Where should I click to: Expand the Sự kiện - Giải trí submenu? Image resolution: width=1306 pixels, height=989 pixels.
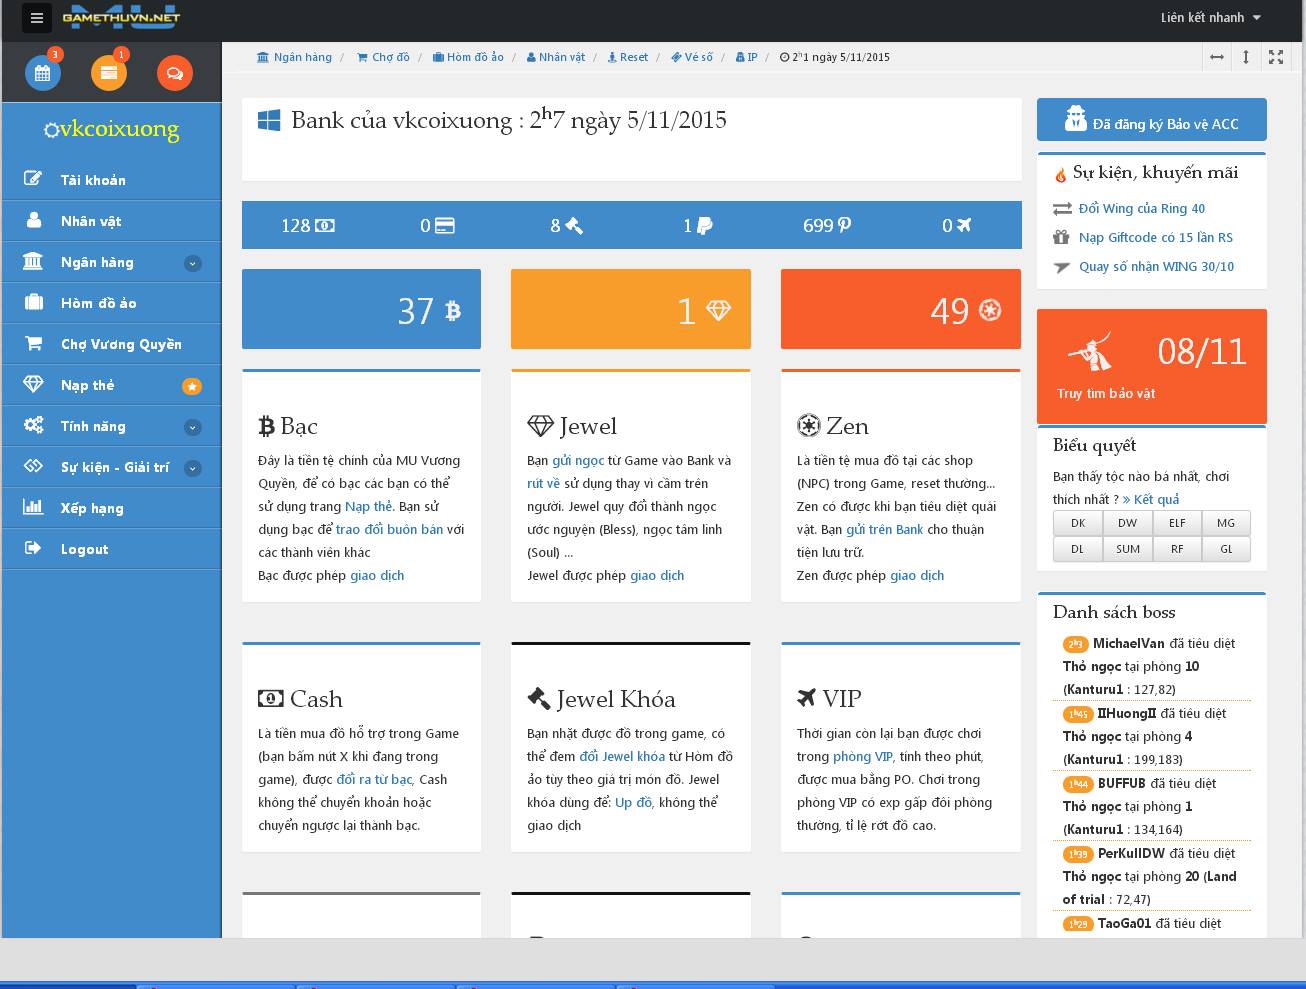(193, 468)
